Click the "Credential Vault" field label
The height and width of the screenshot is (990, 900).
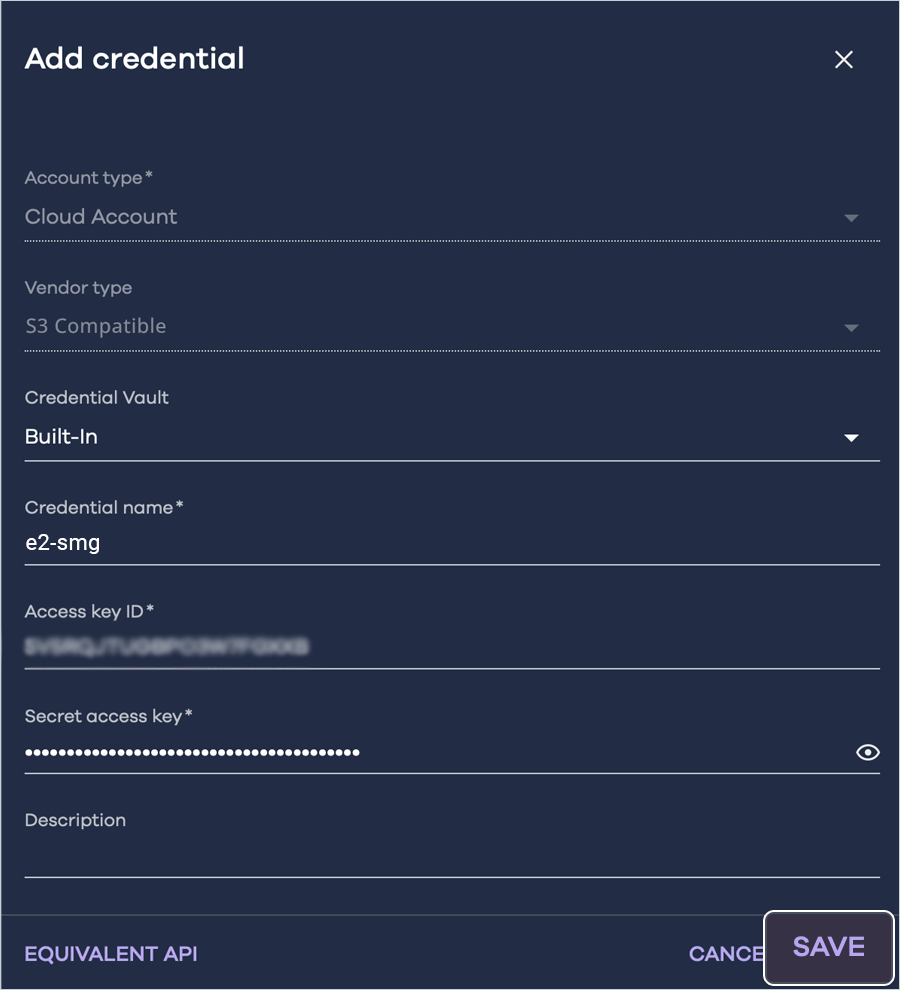point(97,397)
